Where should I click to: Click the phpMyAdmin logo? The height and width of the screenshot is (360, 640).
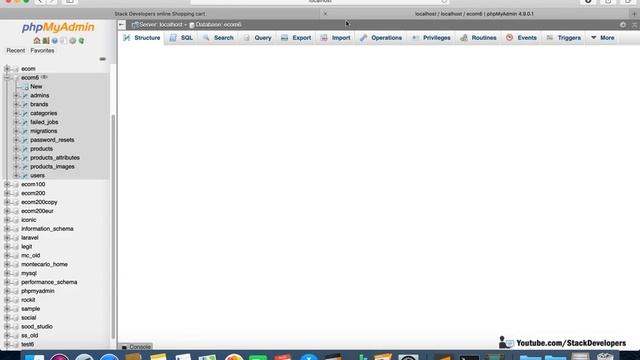(x=58, y=27)
